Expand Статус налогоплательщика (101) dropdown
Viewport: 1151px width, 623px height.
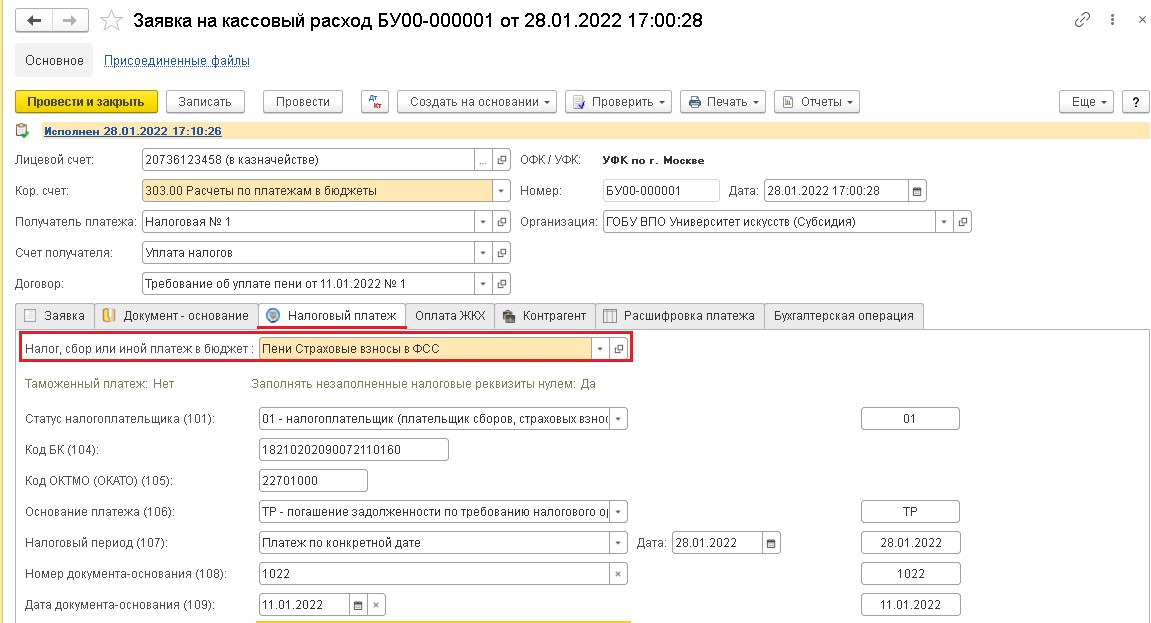(x=618, y=419)
